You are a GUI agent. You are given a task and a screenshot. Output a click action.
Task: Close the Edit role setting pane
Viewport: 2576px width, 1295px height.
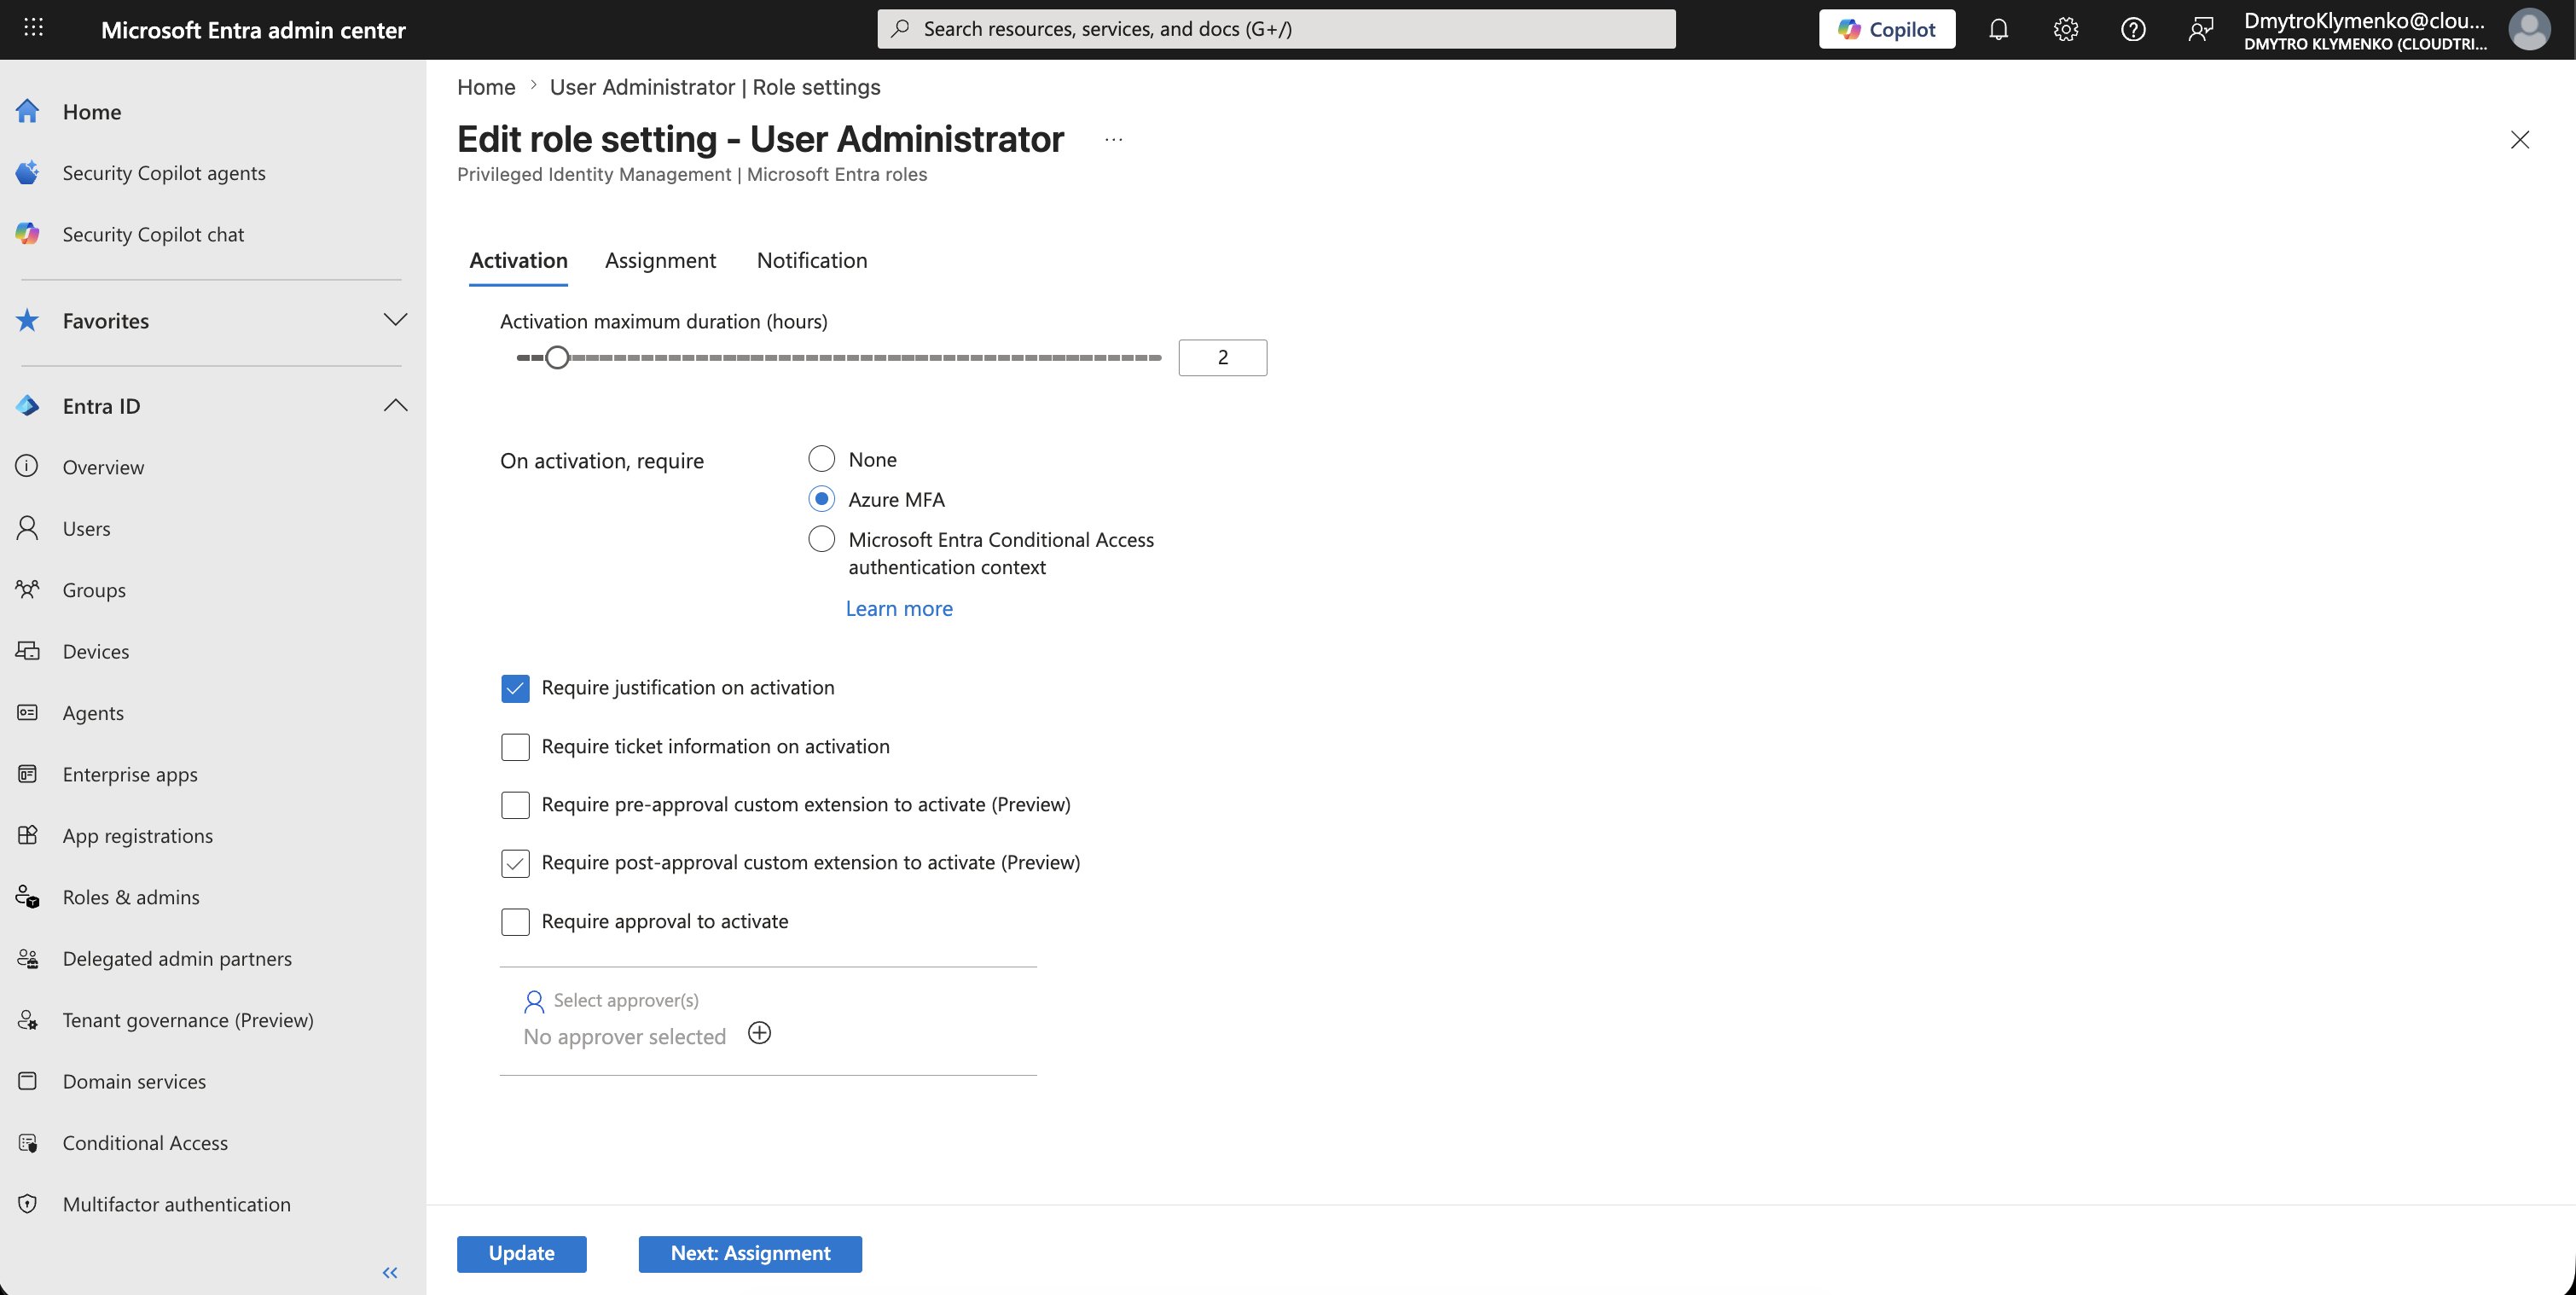[x=2519, y=140]
